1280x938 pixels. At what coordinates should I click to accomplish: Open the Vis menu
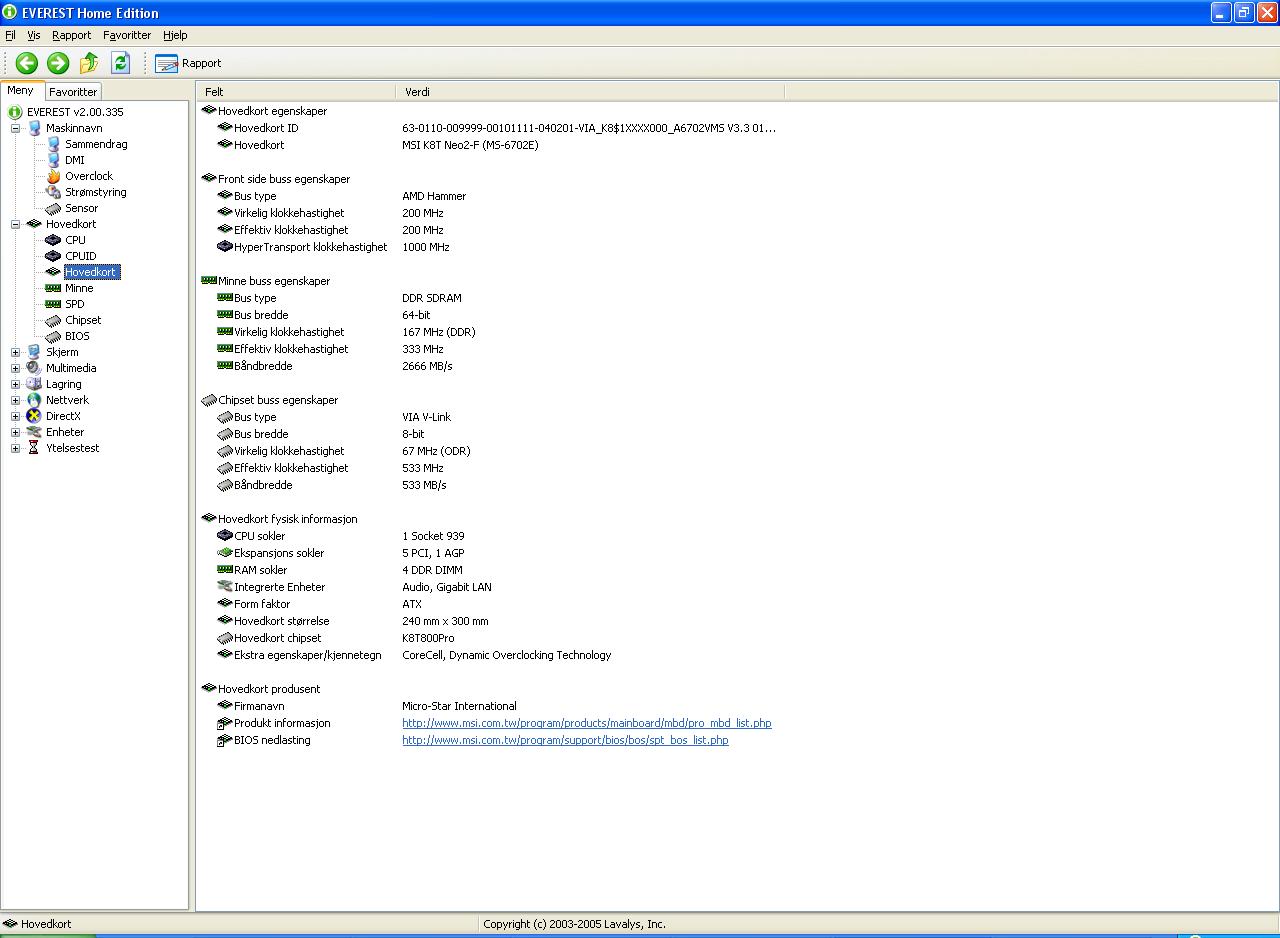tap(34, 35)
